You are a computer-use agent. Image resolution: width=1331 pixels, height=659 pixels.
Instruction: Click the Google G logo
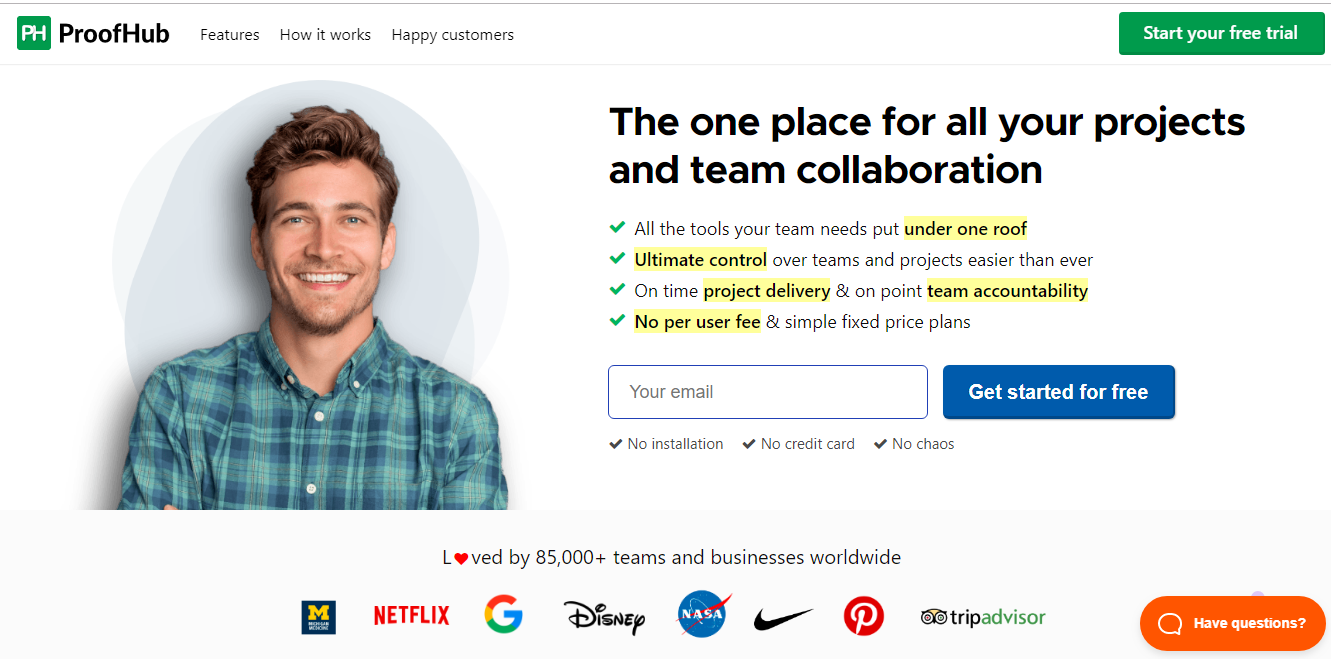click(x=503, y=614)
